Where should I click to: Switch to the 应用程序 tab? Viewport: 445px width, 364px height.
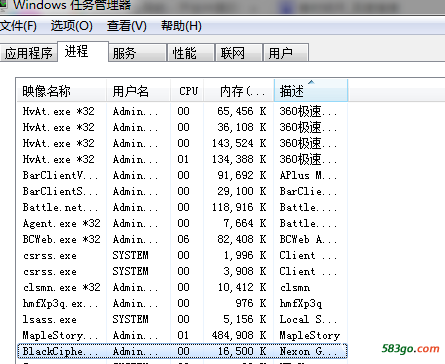coord(29,53)
